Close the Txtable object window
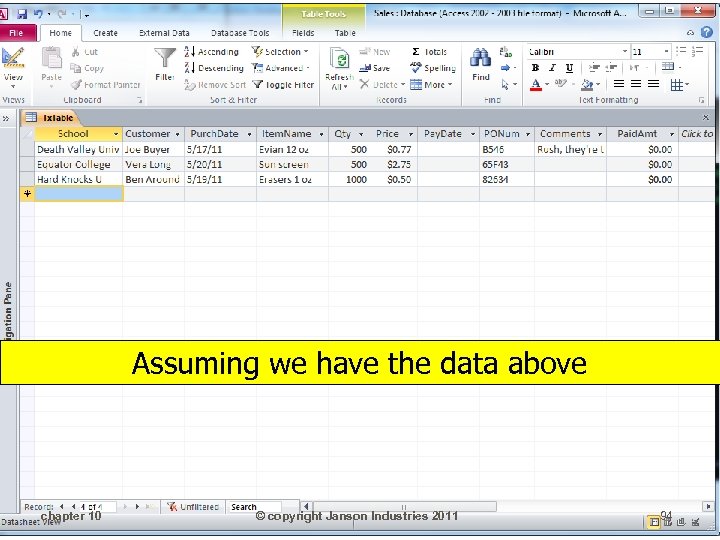 [x=706, y=118]
